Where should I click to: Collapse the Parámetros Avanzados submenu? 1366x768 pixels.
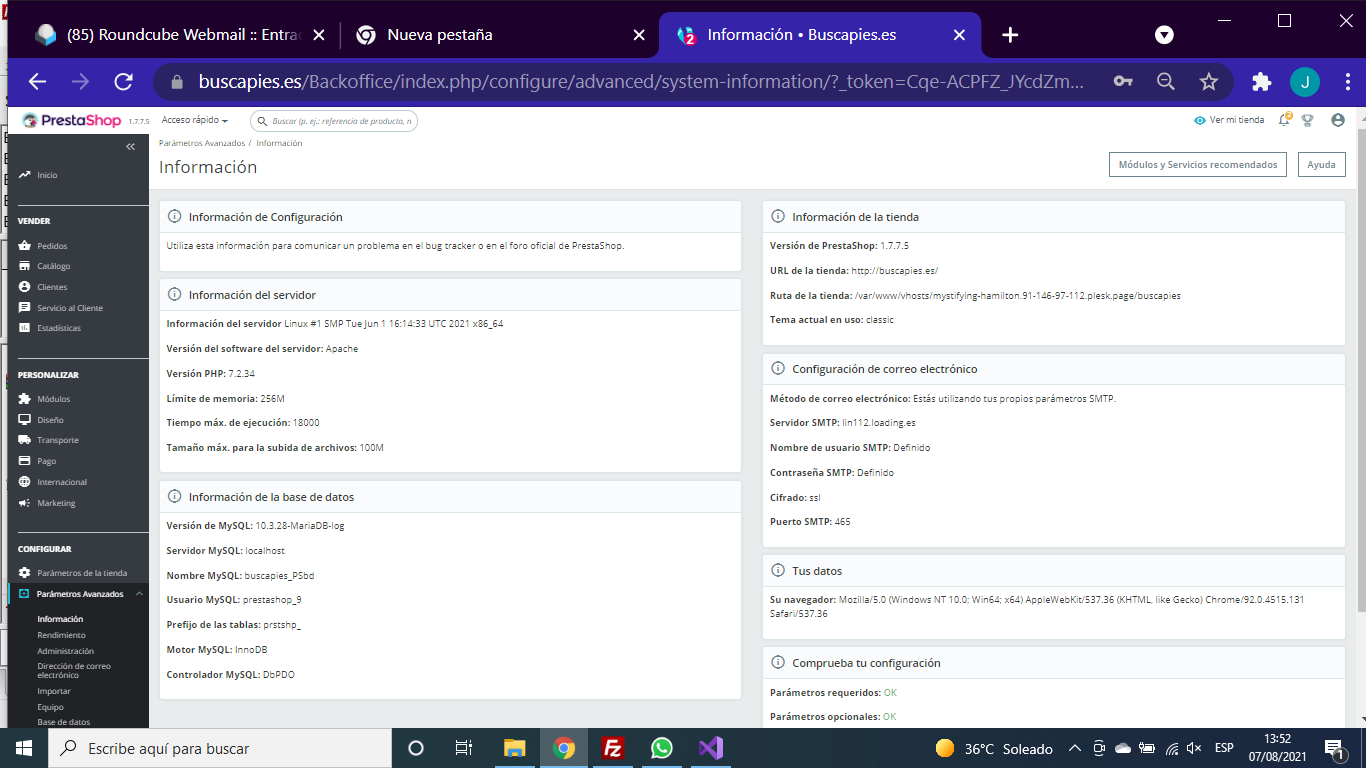[x=139, y=594]
